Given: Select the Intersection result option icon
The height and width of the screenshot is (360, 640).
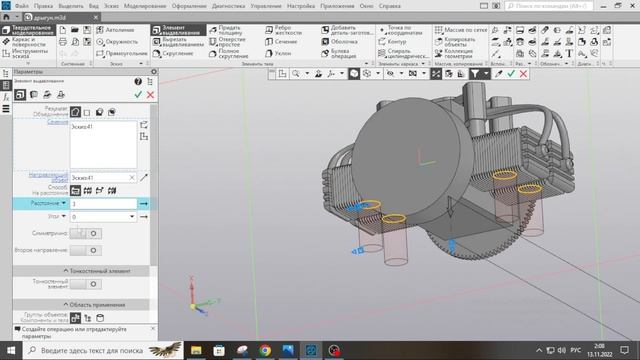Looking at the screenshot, I should click(x=111, y=112).
